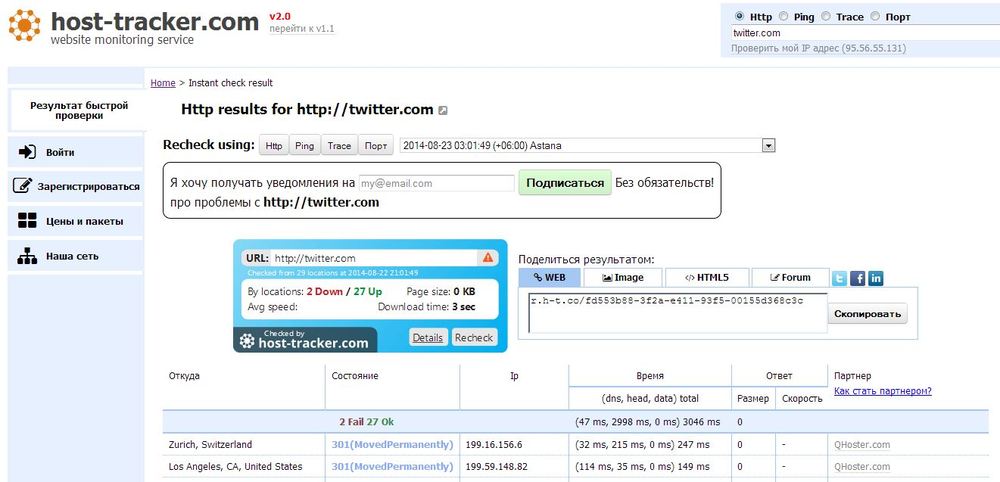Click the grid icon beside Цены и пакеты
1000x482 pixels.
tap(27, 221)
